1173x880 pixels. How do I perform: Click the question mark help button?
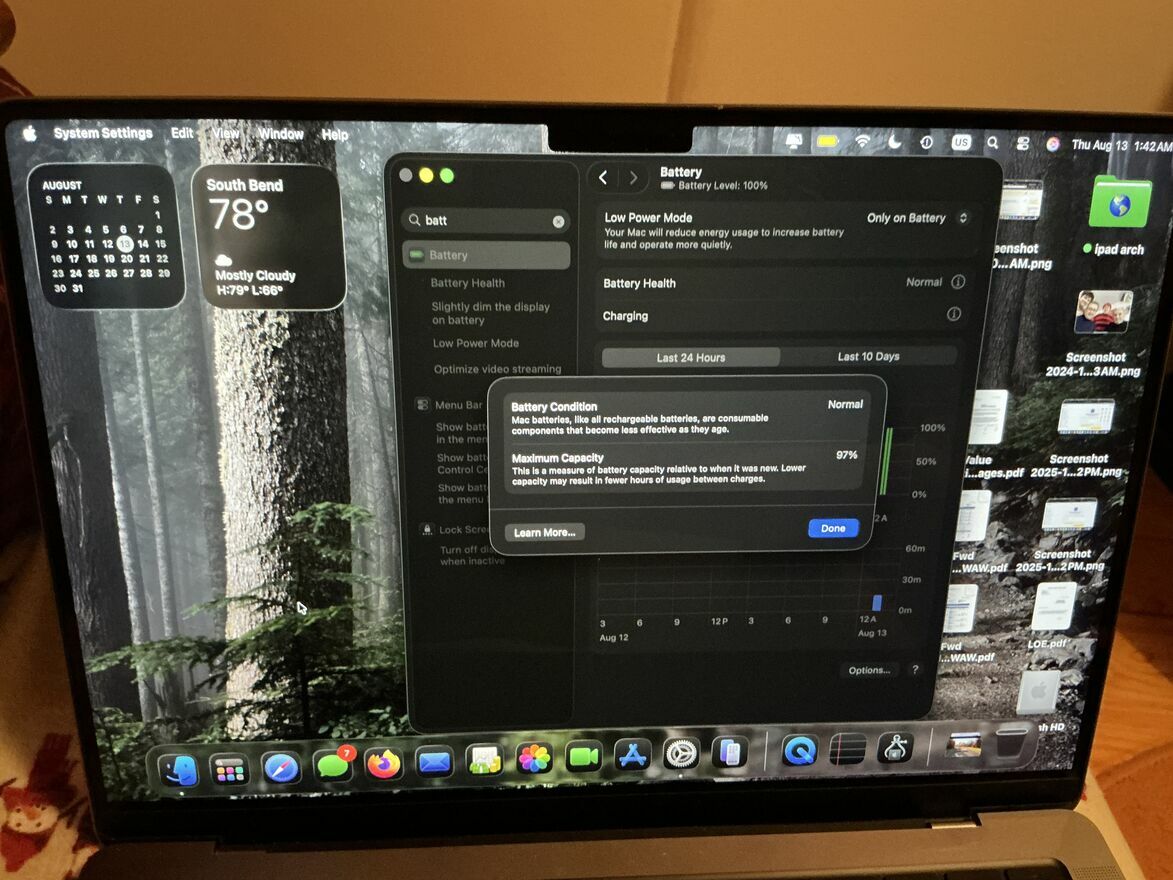[x=915, y=670]
